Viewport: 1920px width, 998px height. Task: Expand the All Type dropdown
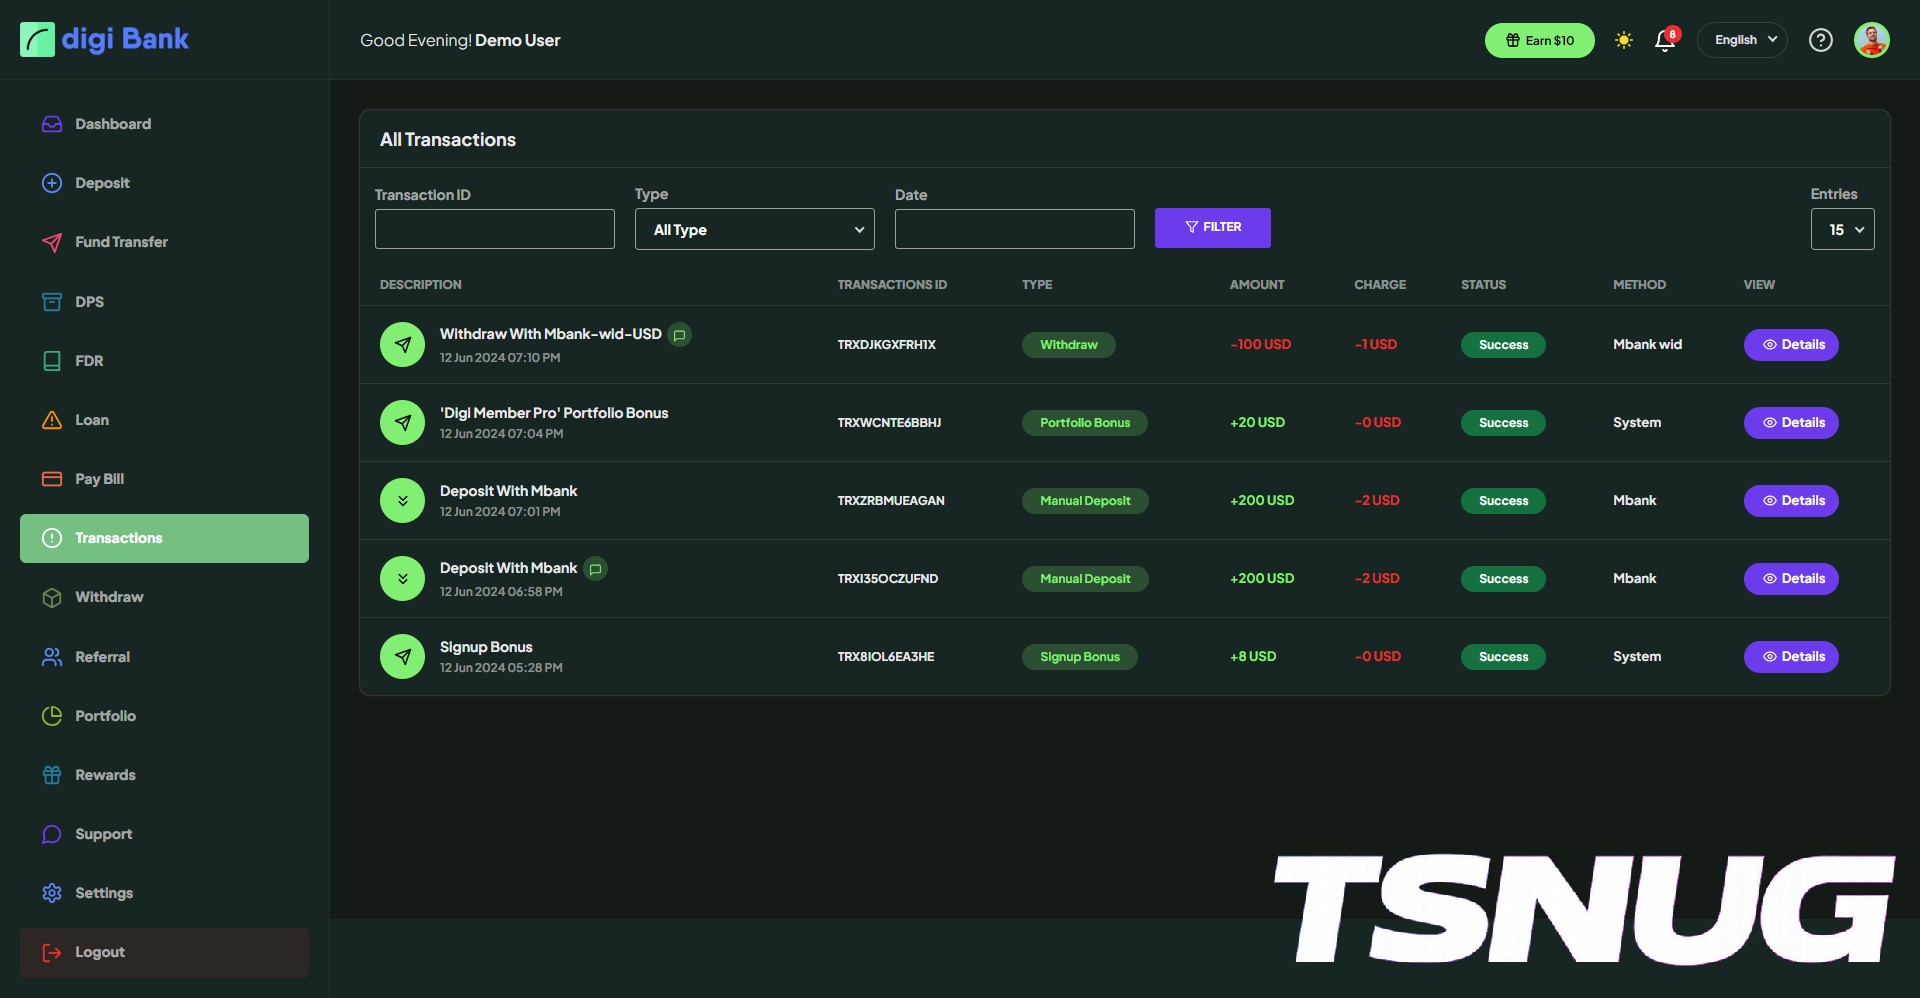(754, 230)
